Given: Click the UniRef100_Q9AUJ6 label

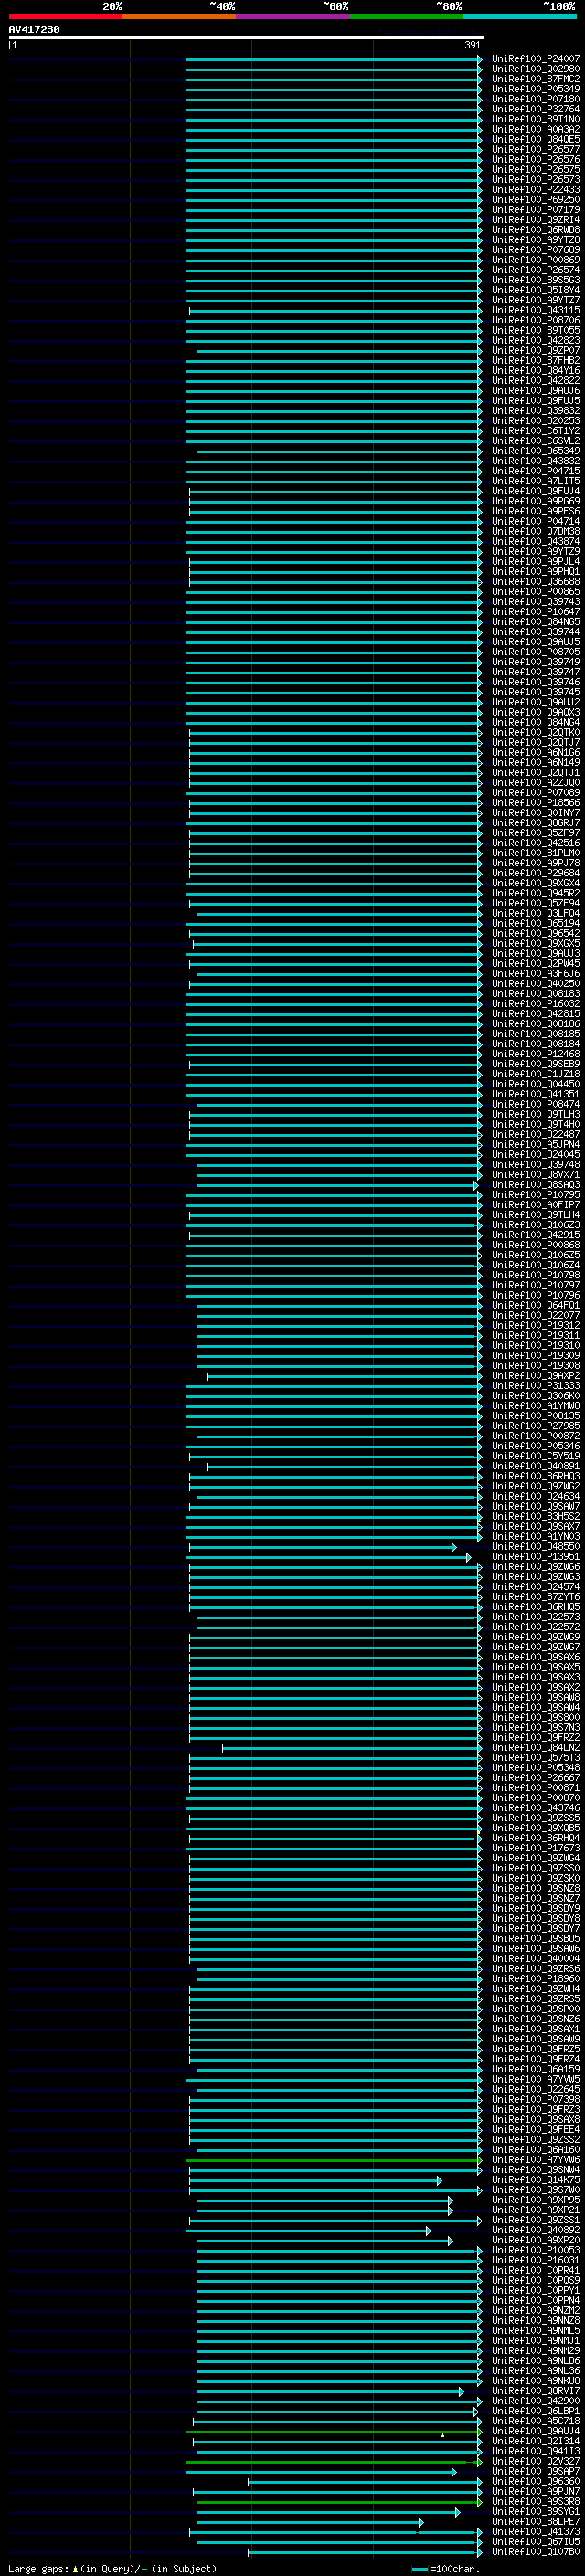Looking at the screenshot, I should tap(536, 391).
